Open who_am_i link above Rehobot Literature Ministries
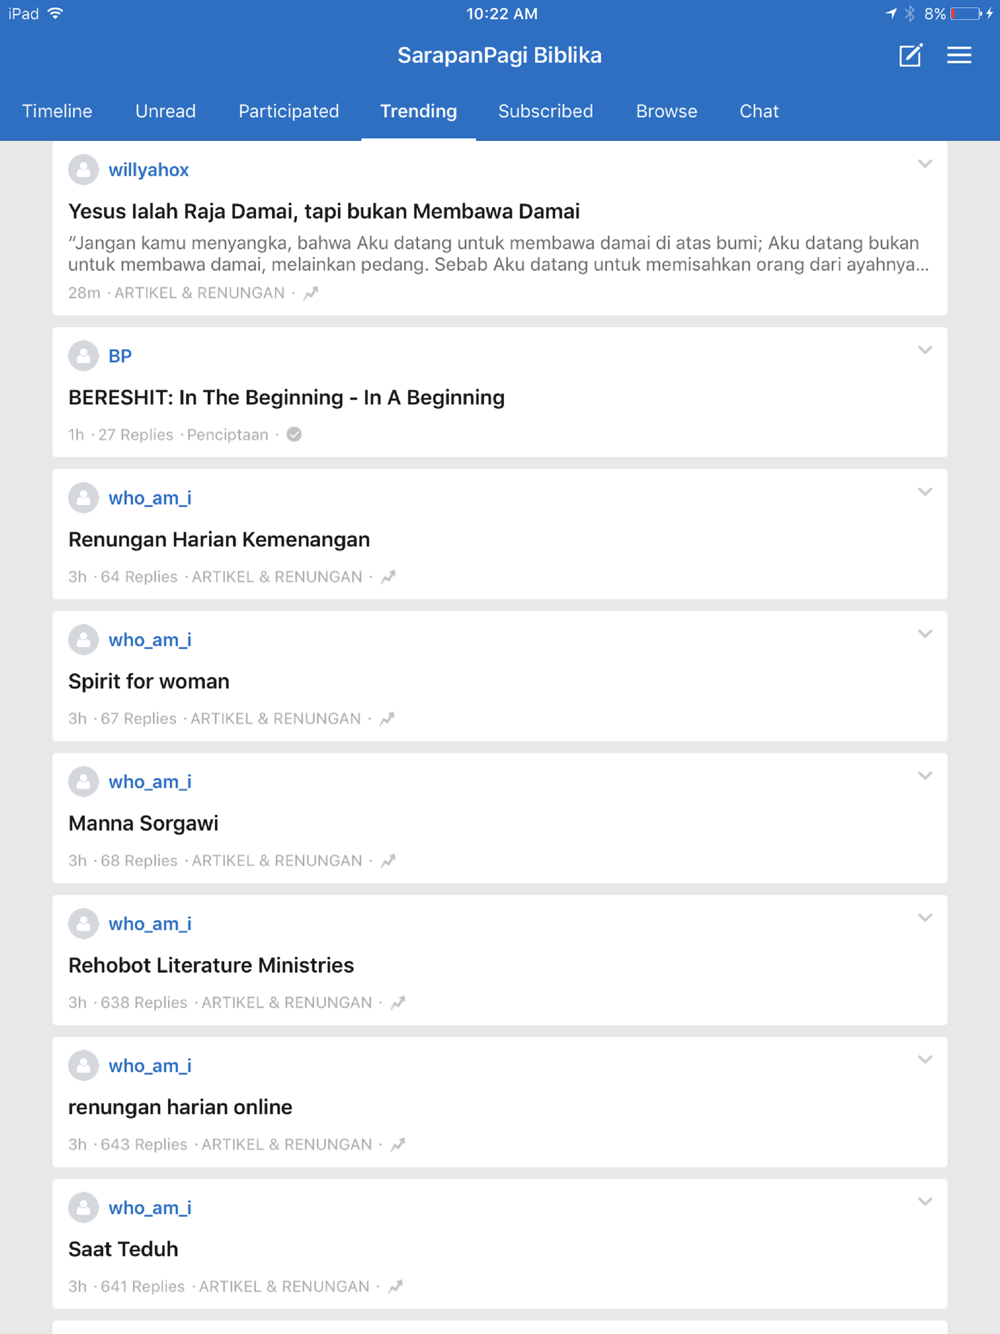1000x1334 pixels. point(150,924)
